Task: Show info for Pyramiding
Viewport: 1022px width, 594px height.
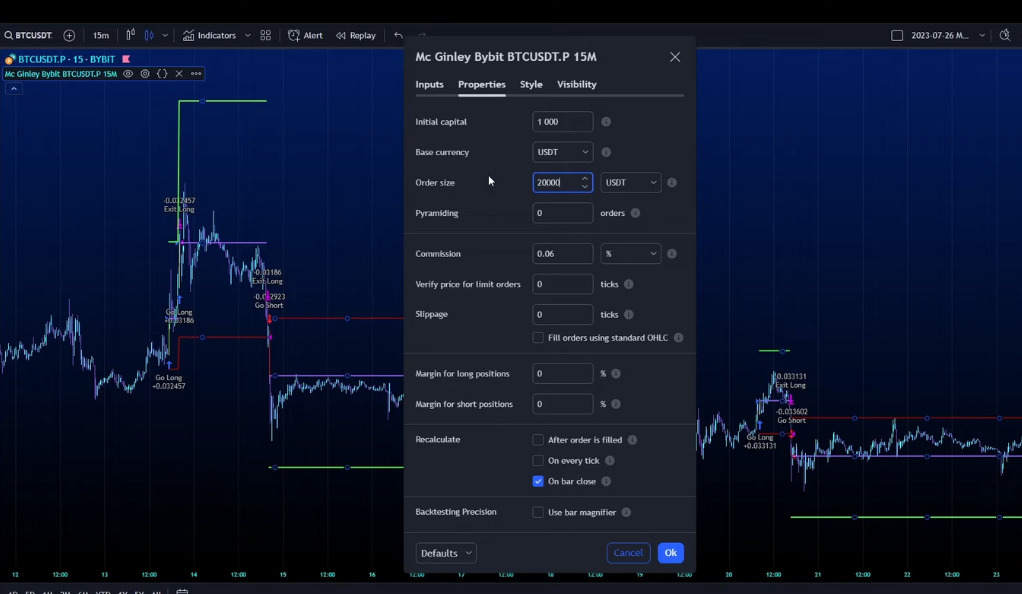Action: pos(635,213)
